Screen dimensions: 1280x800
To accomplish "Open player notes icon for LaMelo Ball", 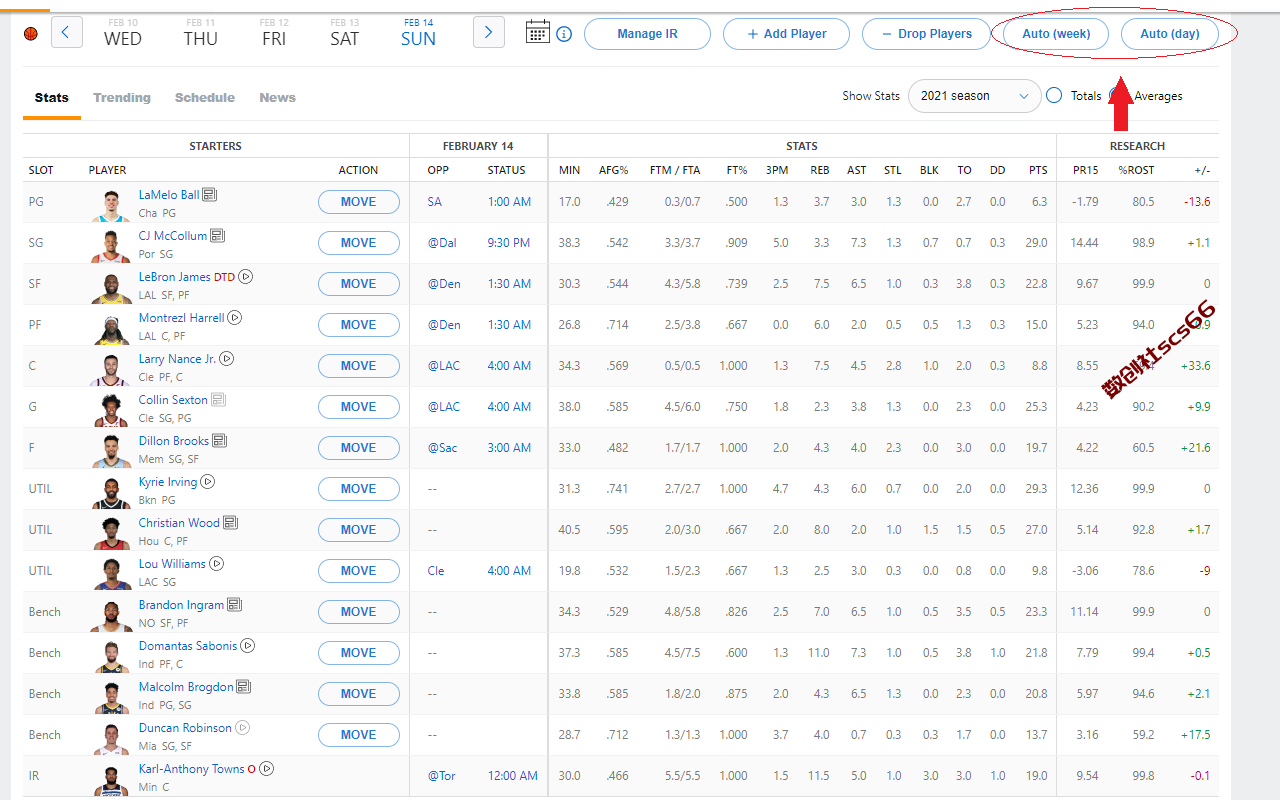I will coord(210,195).
